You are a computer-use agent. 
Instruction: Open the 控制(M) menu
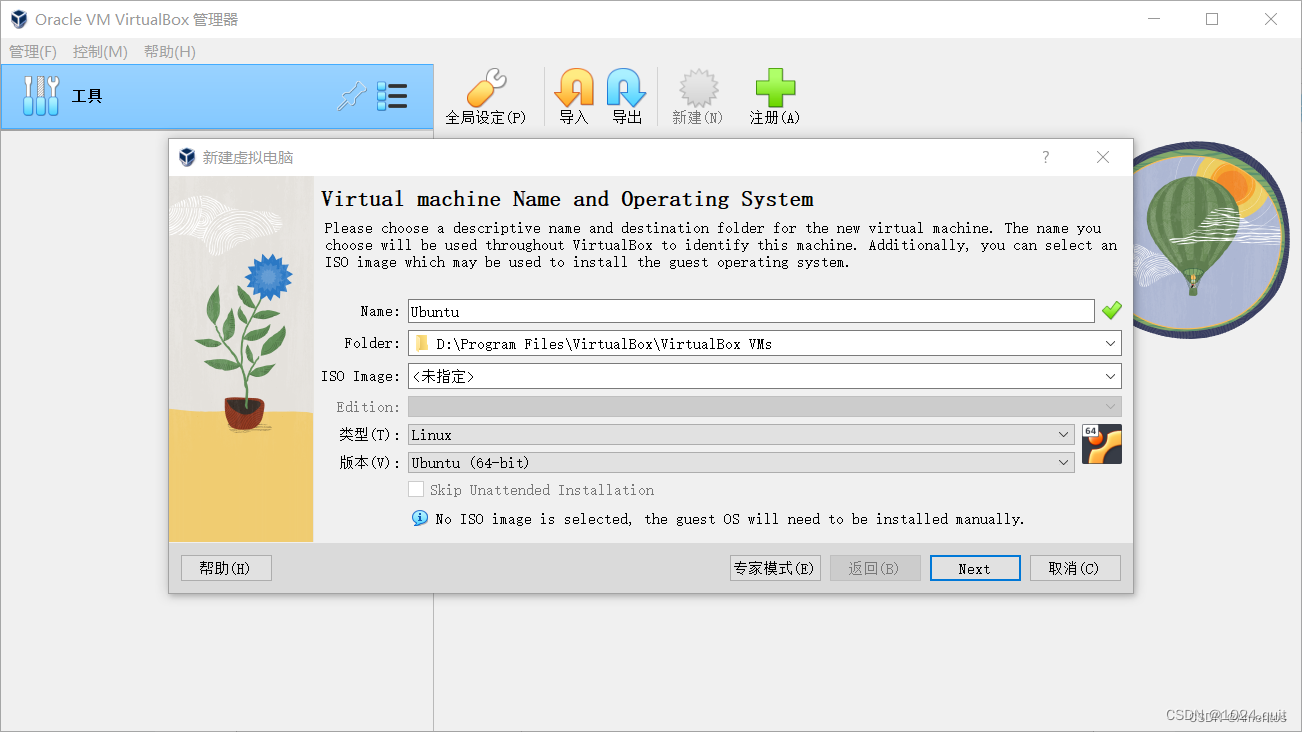tap(100, 51)
